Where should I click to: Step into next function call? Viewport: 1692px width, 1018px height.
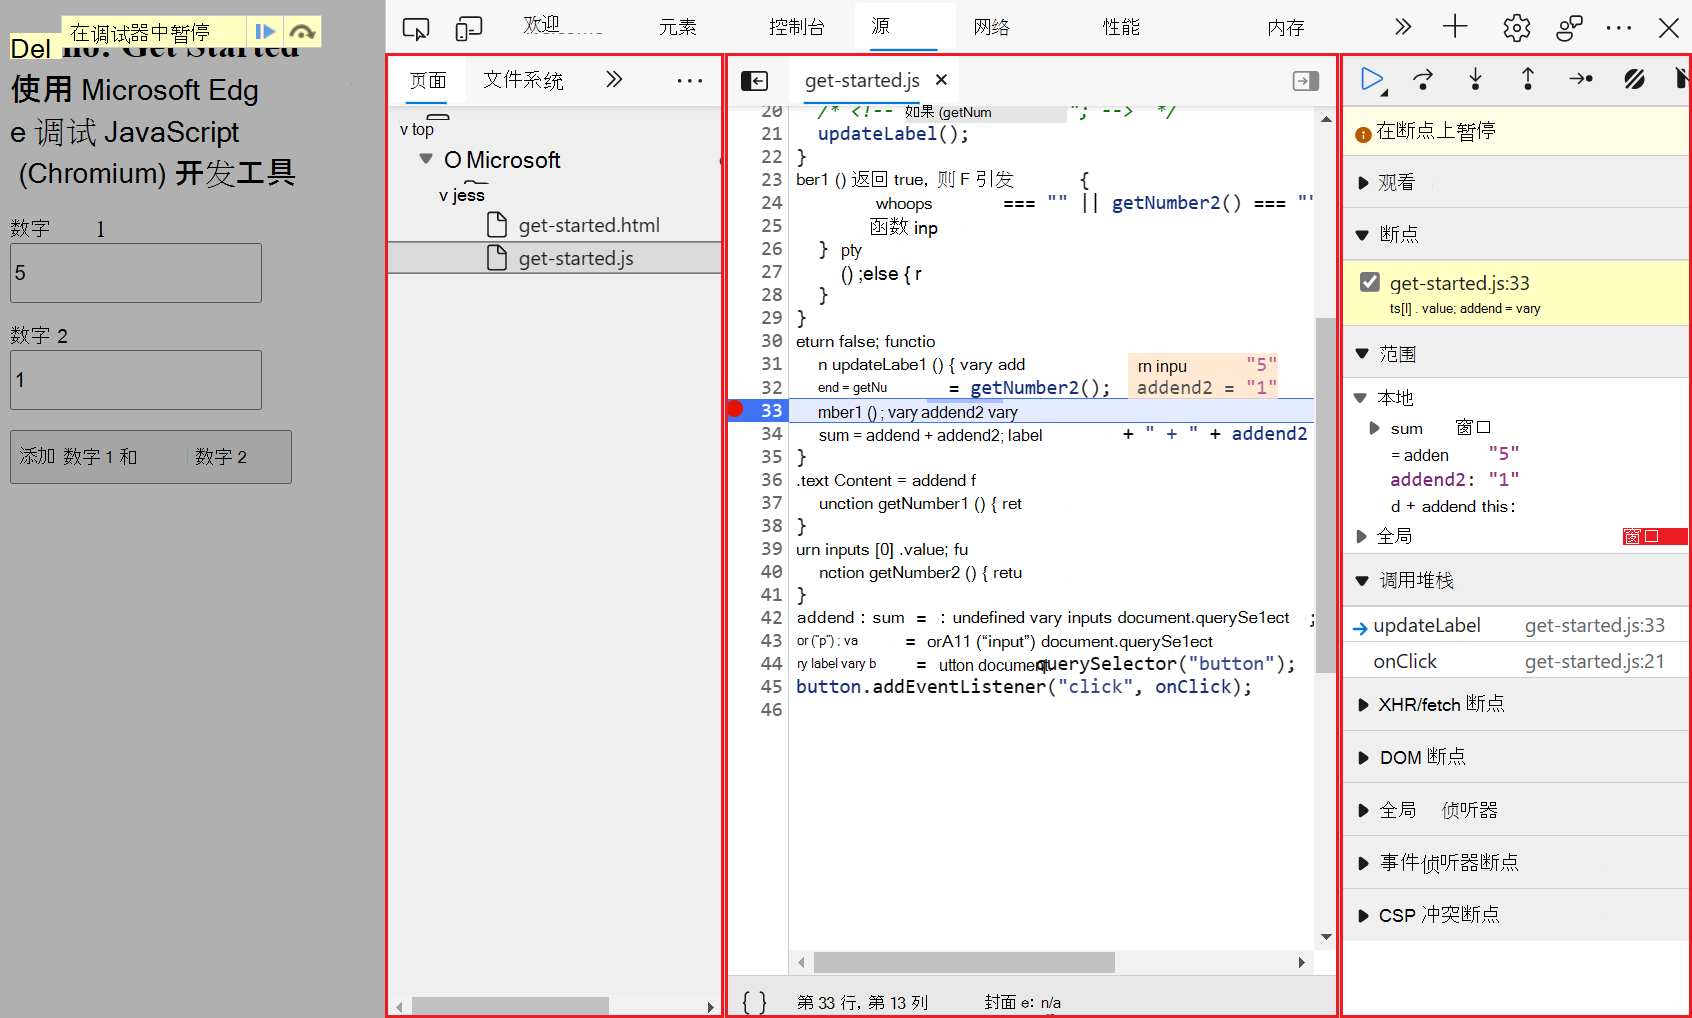pos(1475,79)
